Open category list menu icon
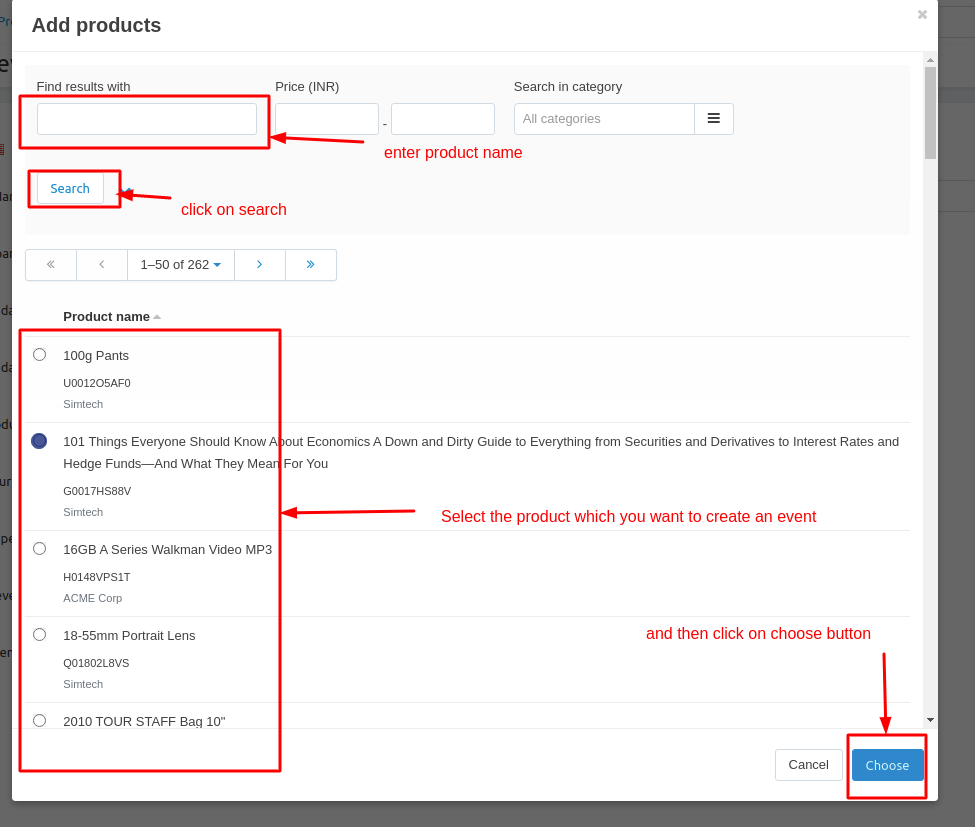 click(714, 119)
